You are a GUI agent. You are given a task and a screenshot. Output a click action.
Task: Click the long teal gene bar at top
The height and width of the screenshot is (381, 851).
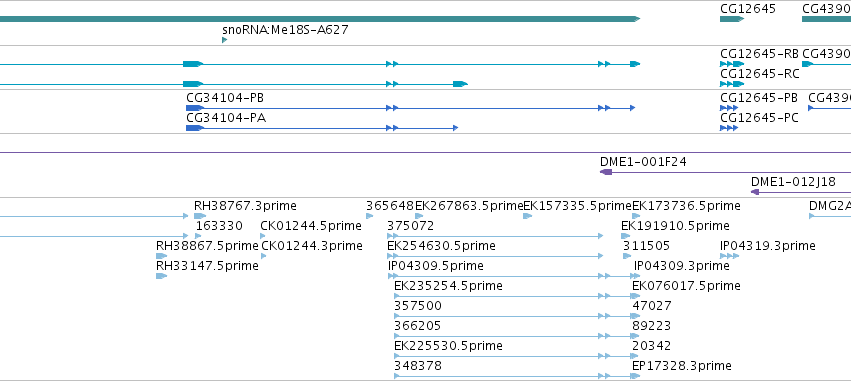(320, 19)
